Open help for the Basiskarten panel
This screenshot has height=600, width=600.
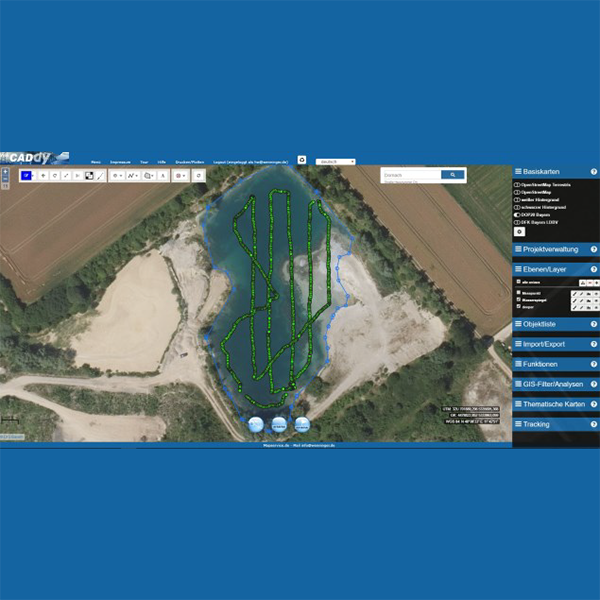[x=594, y=172]
